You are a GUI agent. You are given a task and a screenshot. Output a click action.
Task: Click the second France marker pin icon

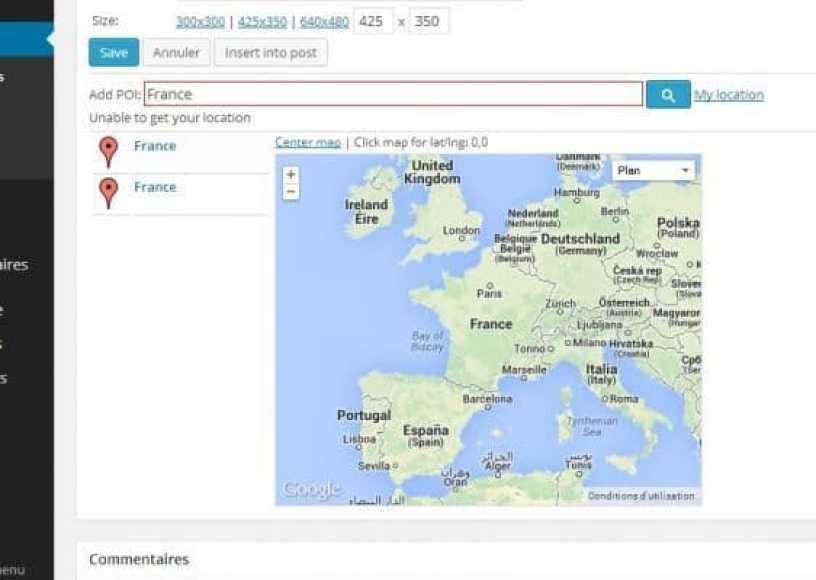pos(108,193)
